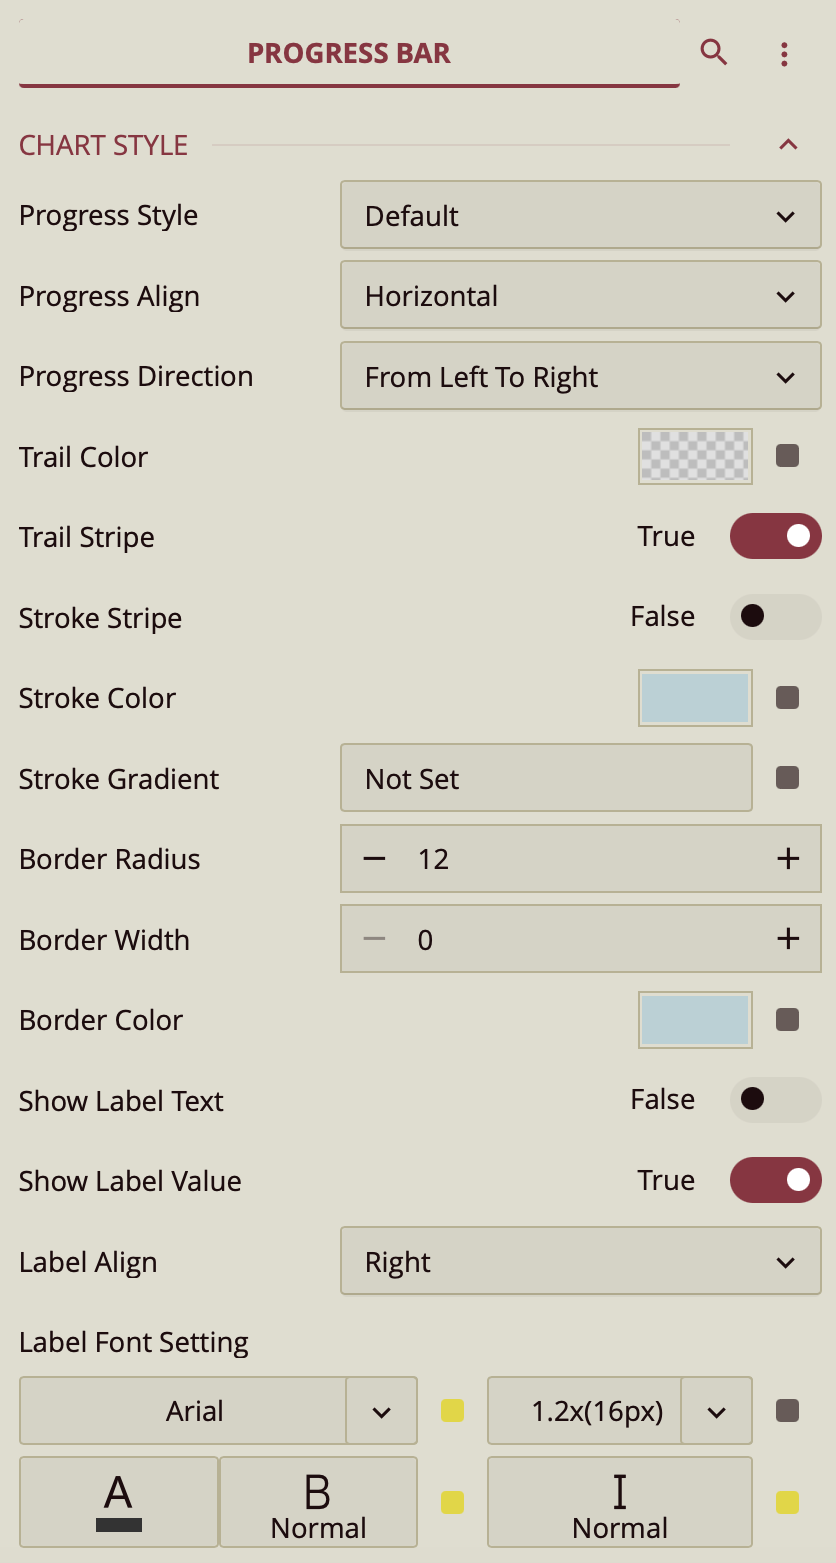This screenshot has height=1563, width=836.
Task: Click the yellow marker beside Arial font
Action: click(x=452, y=1411)
